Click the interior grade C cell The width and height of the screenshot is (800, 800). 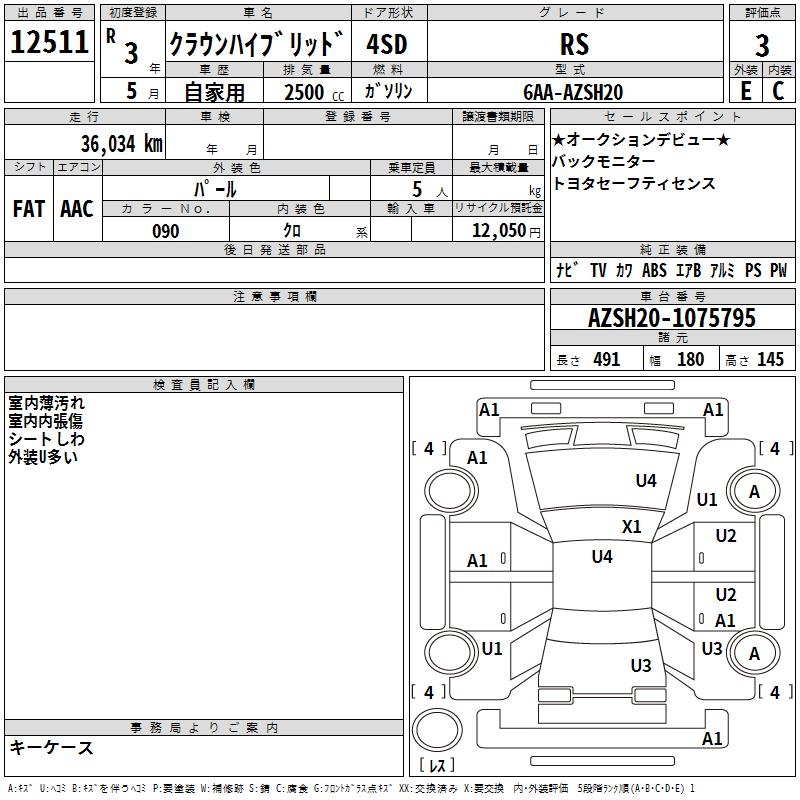(778, 90)
